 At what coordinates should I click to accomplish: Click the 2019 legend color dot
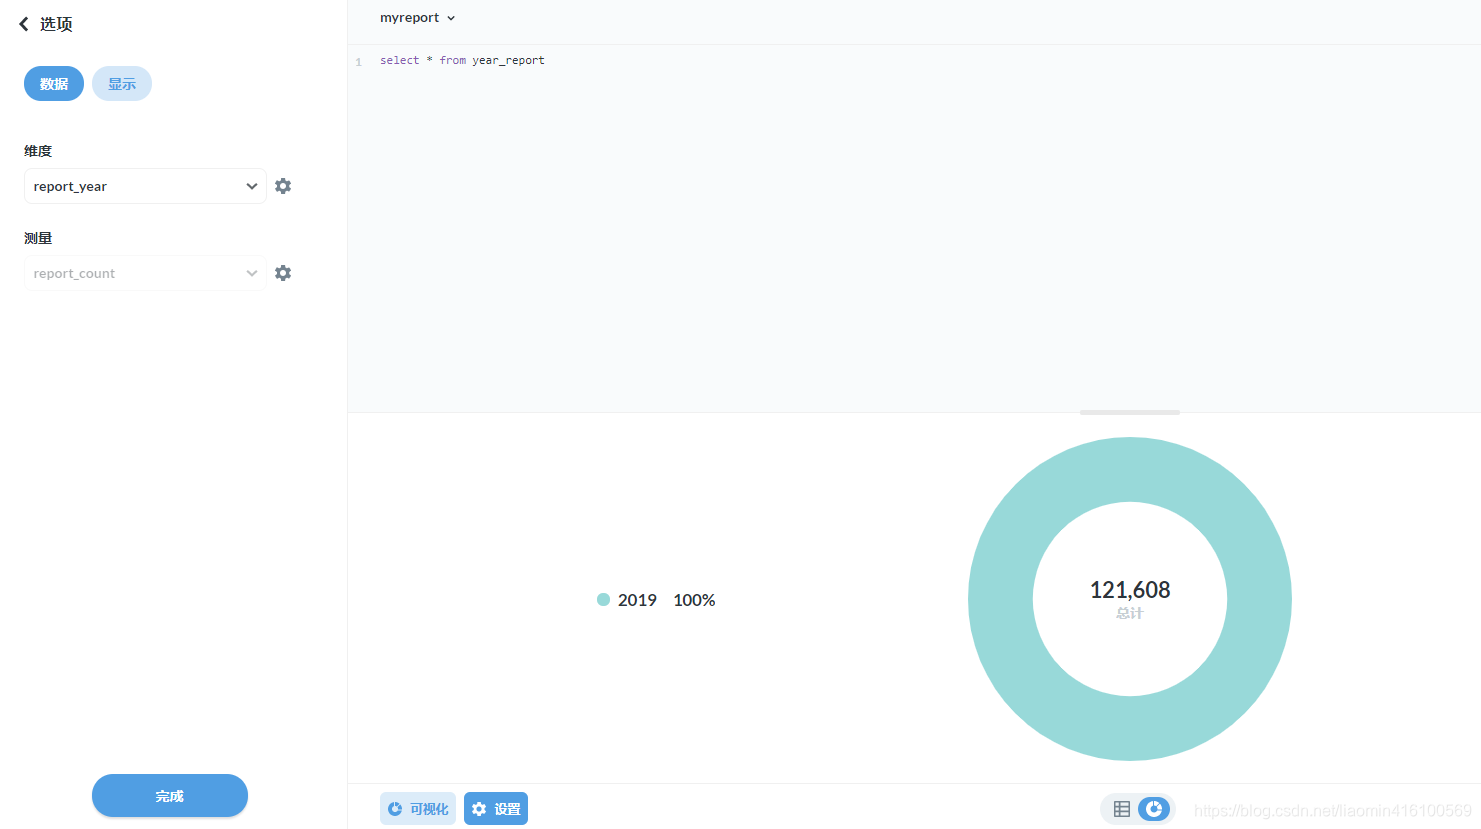pyautogui.click(x=603, y=600)
